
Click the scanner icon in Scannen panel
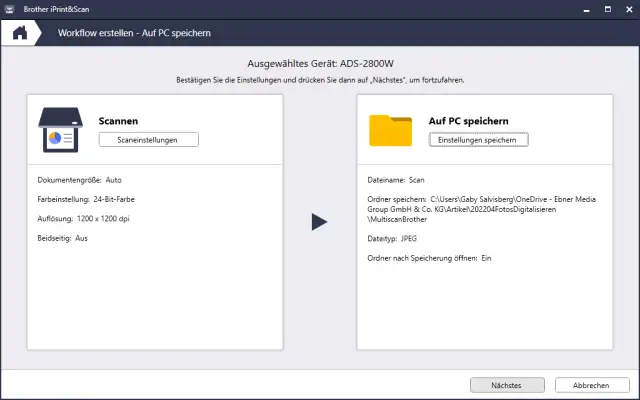click(62, 131)
